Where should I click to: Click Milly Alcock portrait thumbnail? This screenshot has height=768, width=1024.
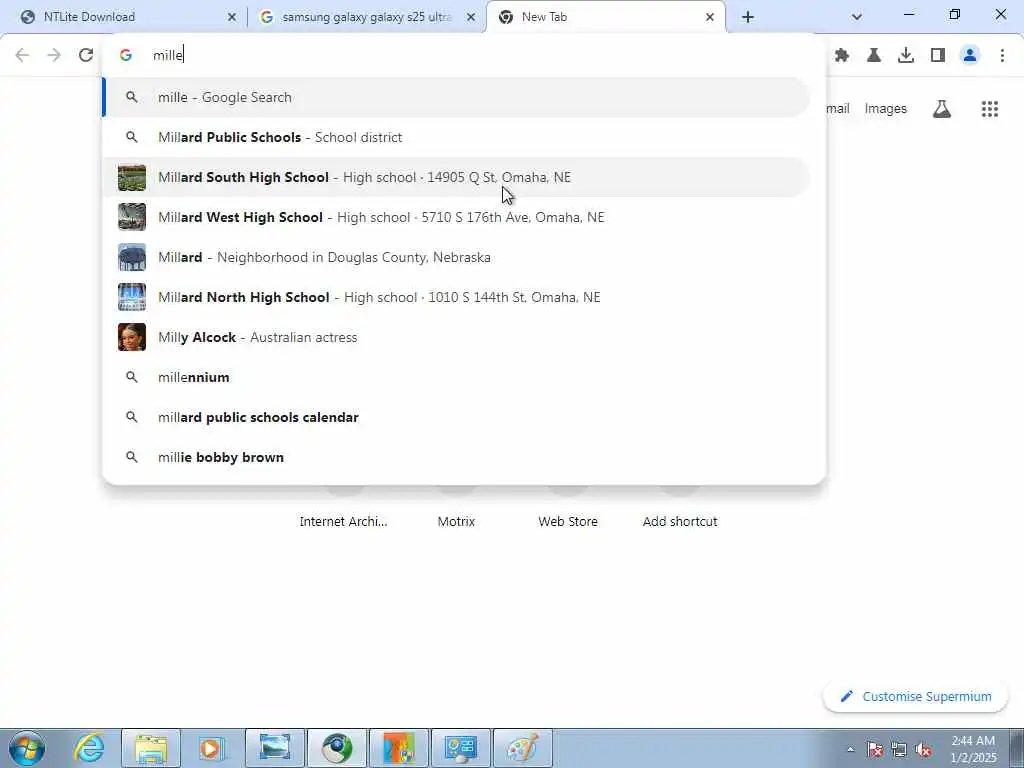click(x=132, y=338)
